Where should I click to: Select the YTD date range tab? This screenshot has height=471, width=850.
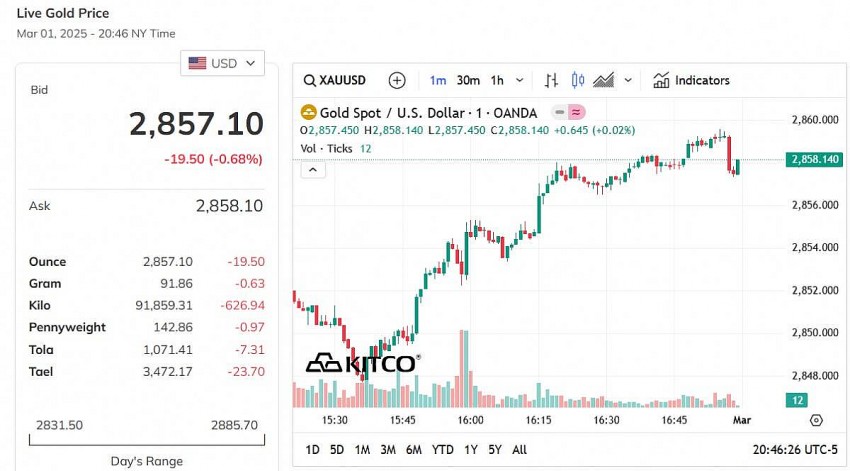point(442,450)
